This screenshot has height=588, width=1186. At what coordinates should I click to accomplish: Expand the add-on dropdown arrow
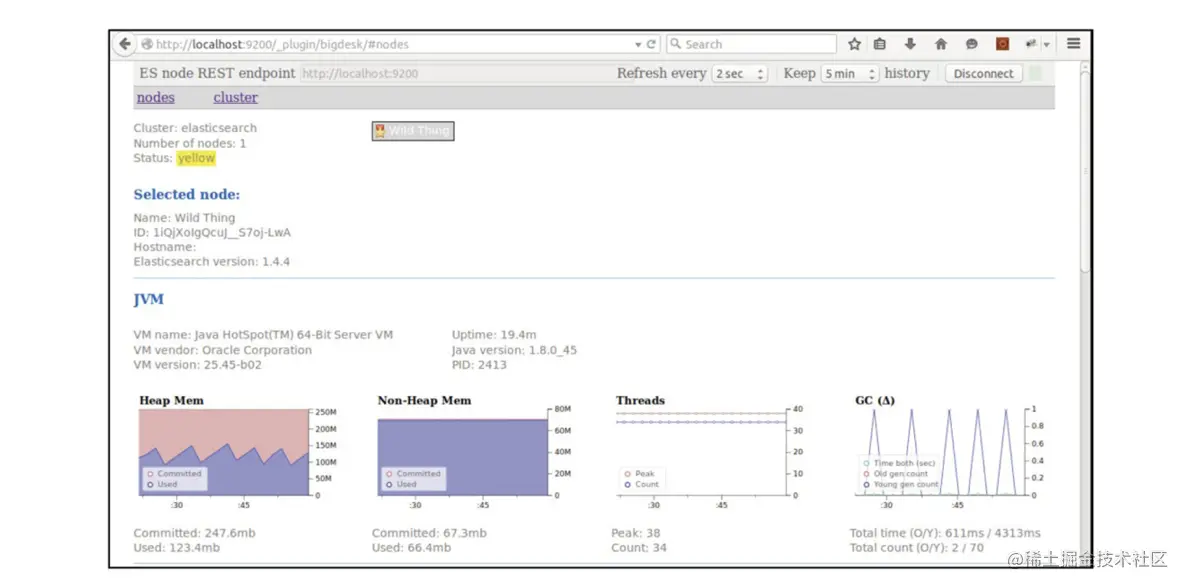click(x=1046, y=45)
